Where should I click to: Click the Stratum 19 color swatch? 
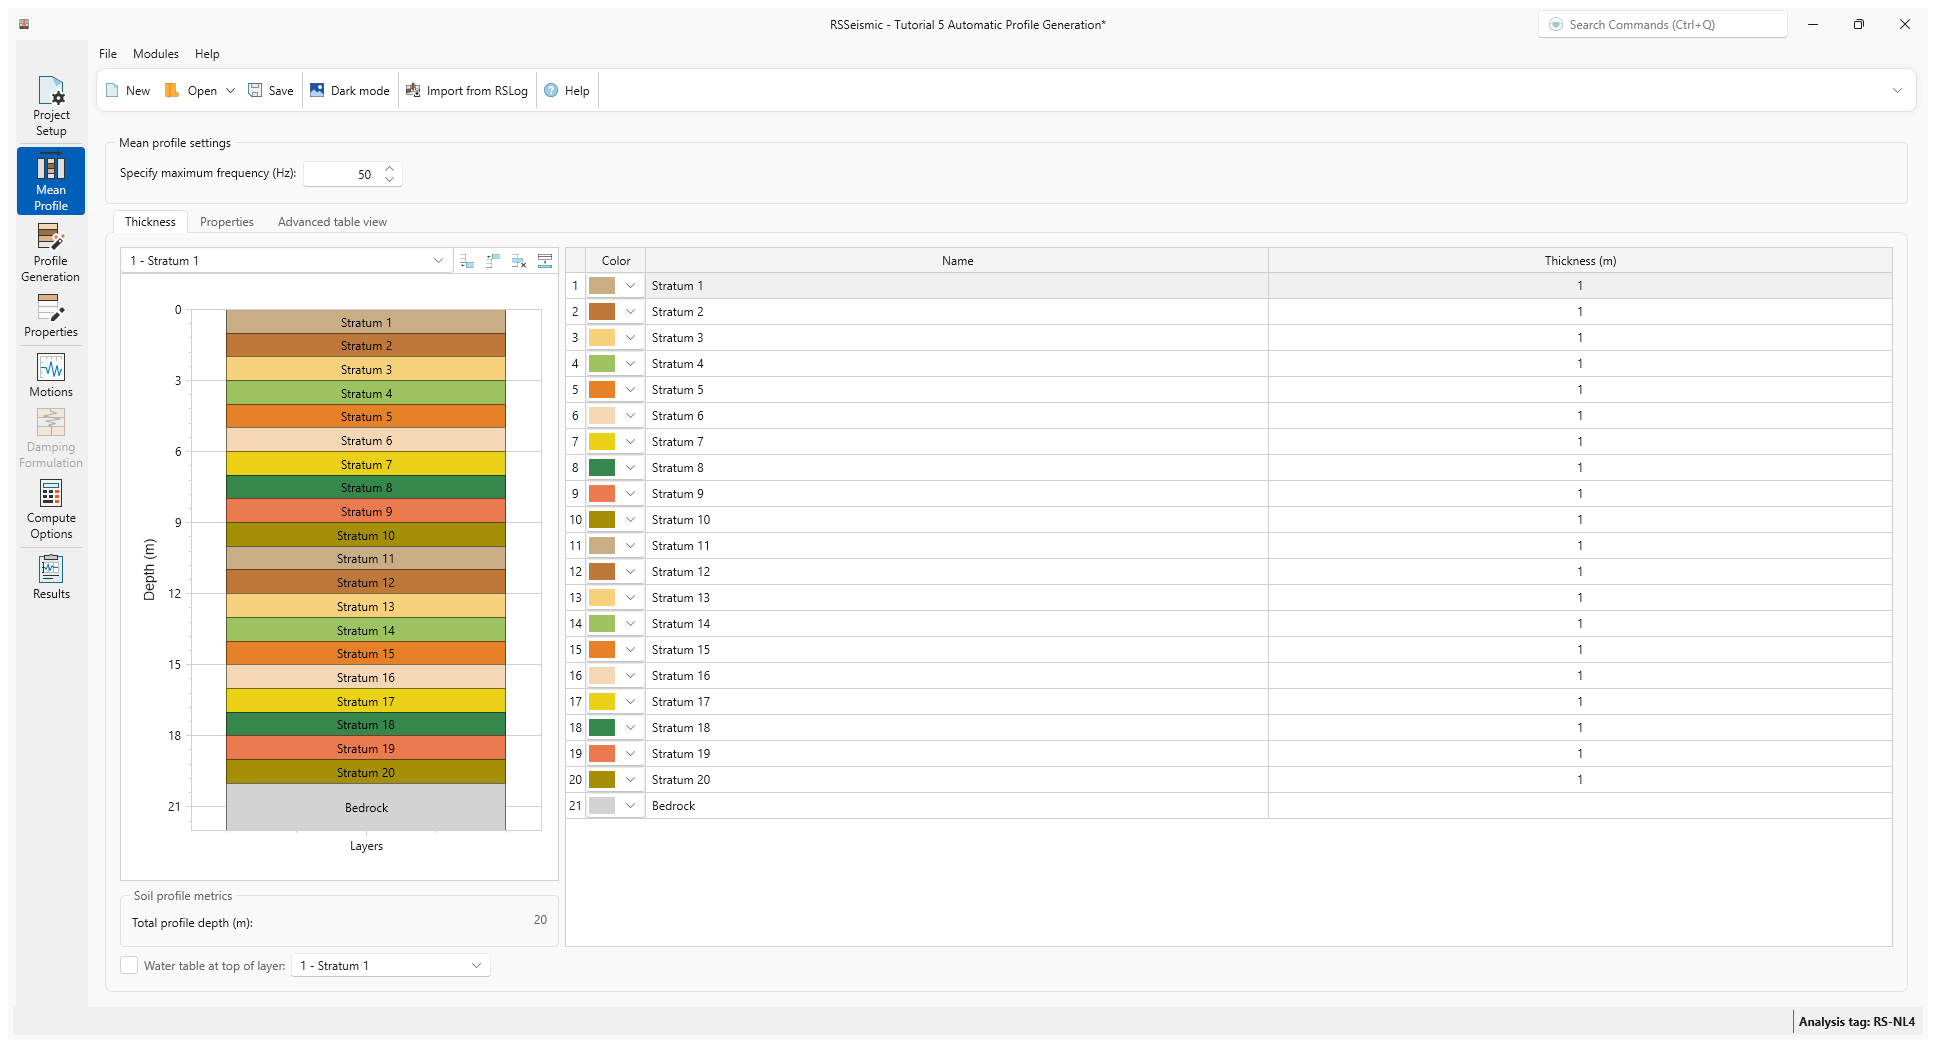click(602, 754)
